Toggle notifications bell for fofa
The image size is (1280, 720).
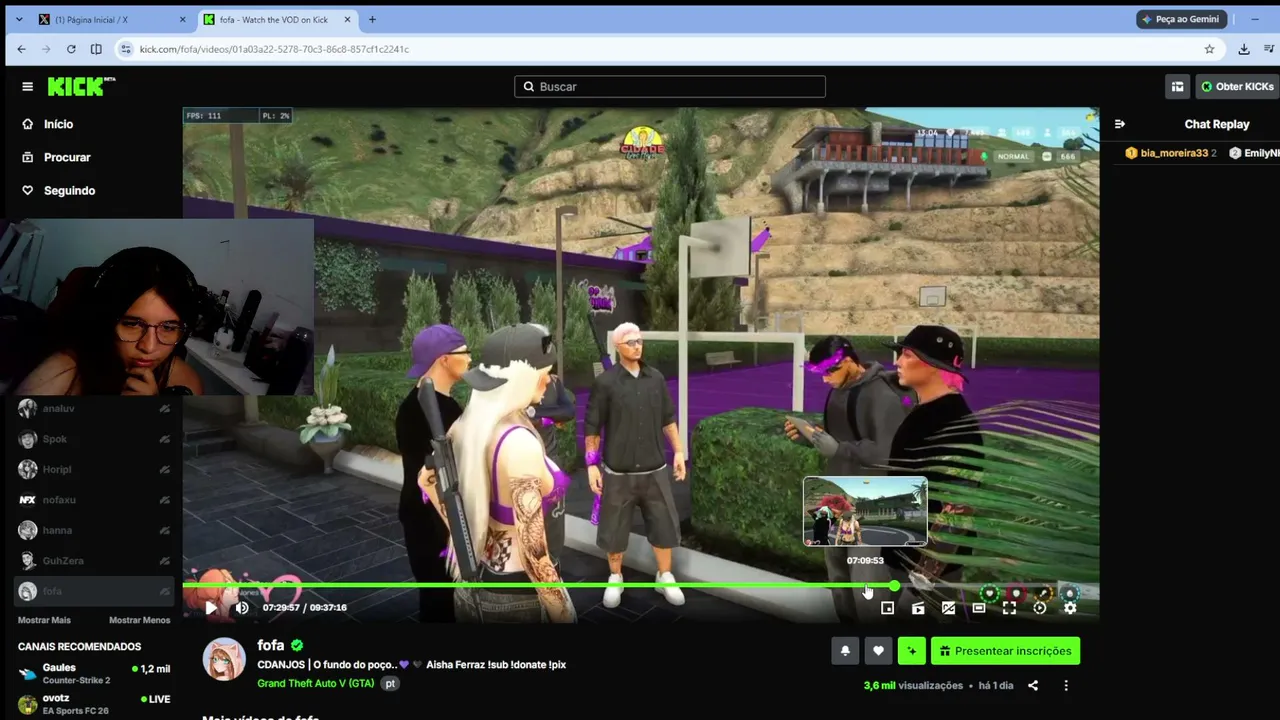pos(845,651)
